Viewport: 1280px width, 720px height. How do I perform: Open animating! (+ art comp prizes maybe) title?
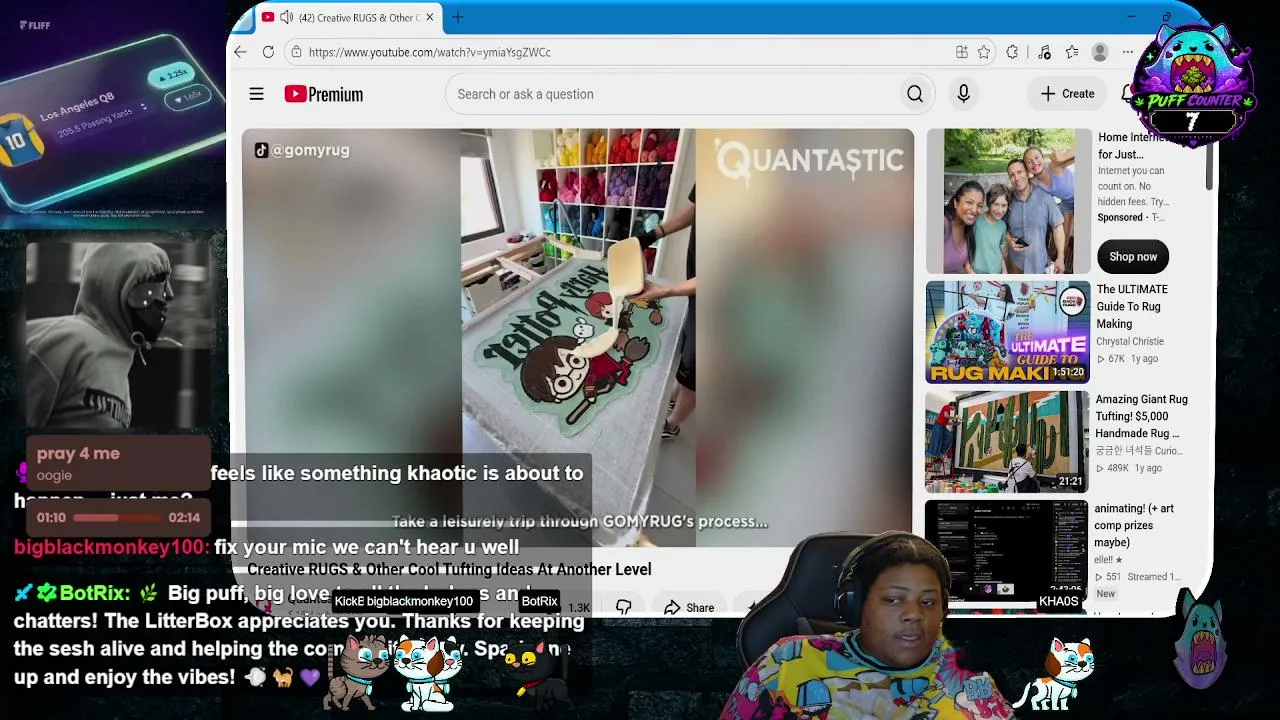tap(1134, 526)
